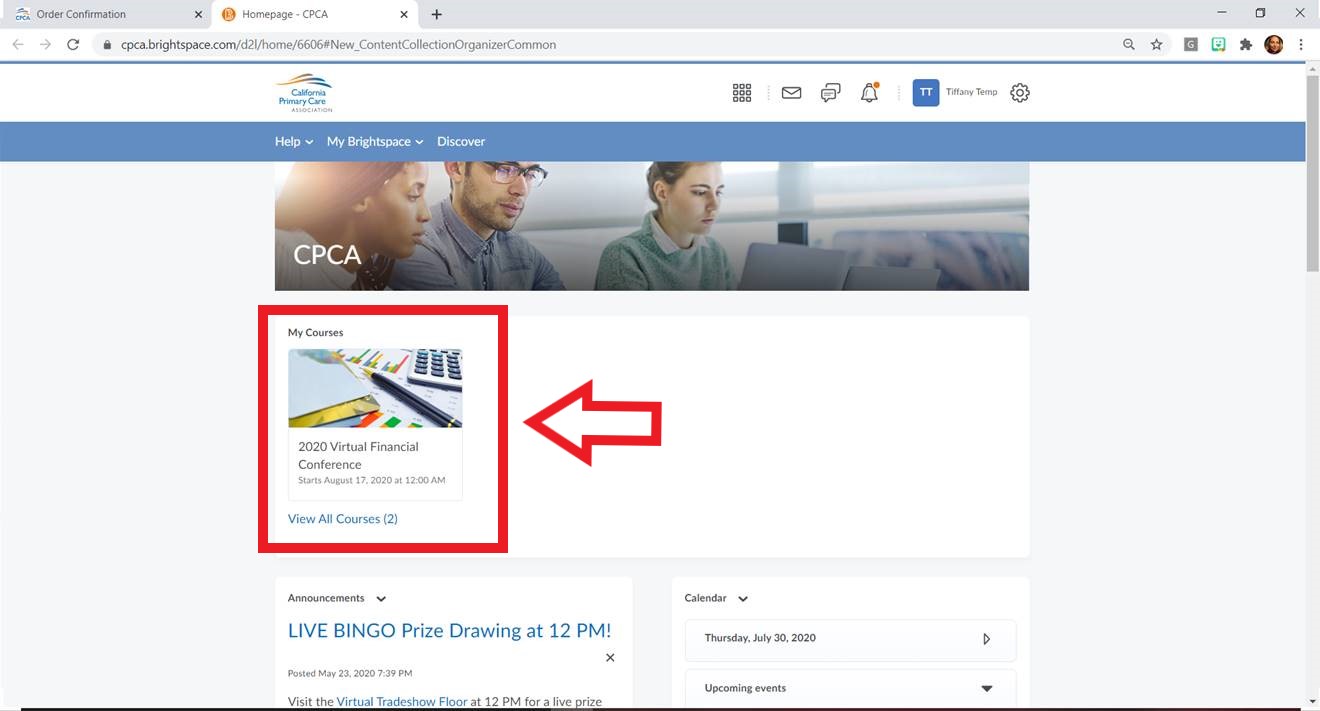Reload the page in the browser
The image size is (1320, 711).
[73, 45]
